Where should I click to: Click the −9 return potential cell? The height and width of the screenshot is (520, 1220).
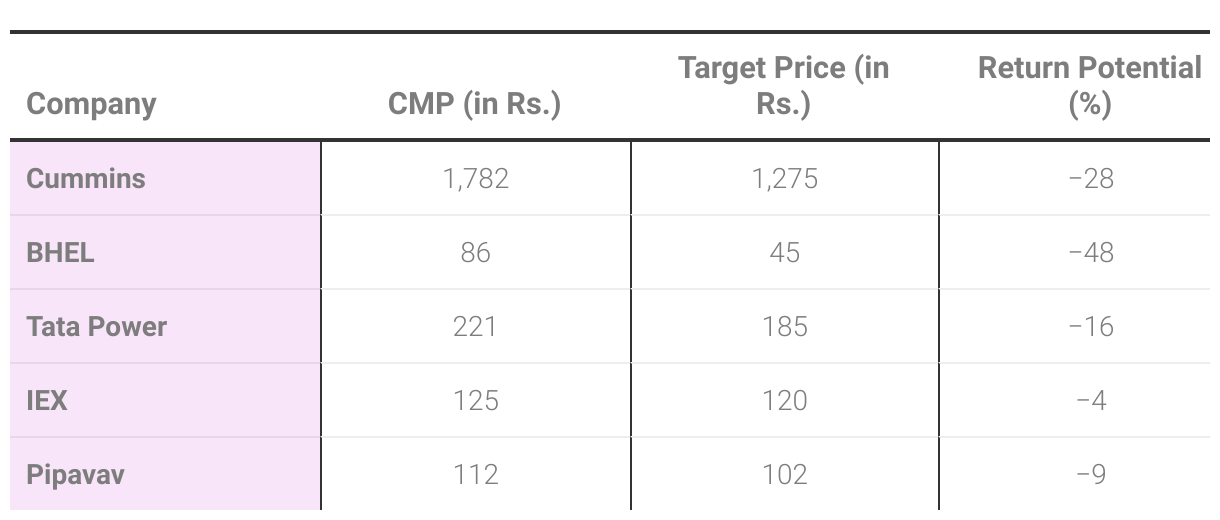point(1090,474)
